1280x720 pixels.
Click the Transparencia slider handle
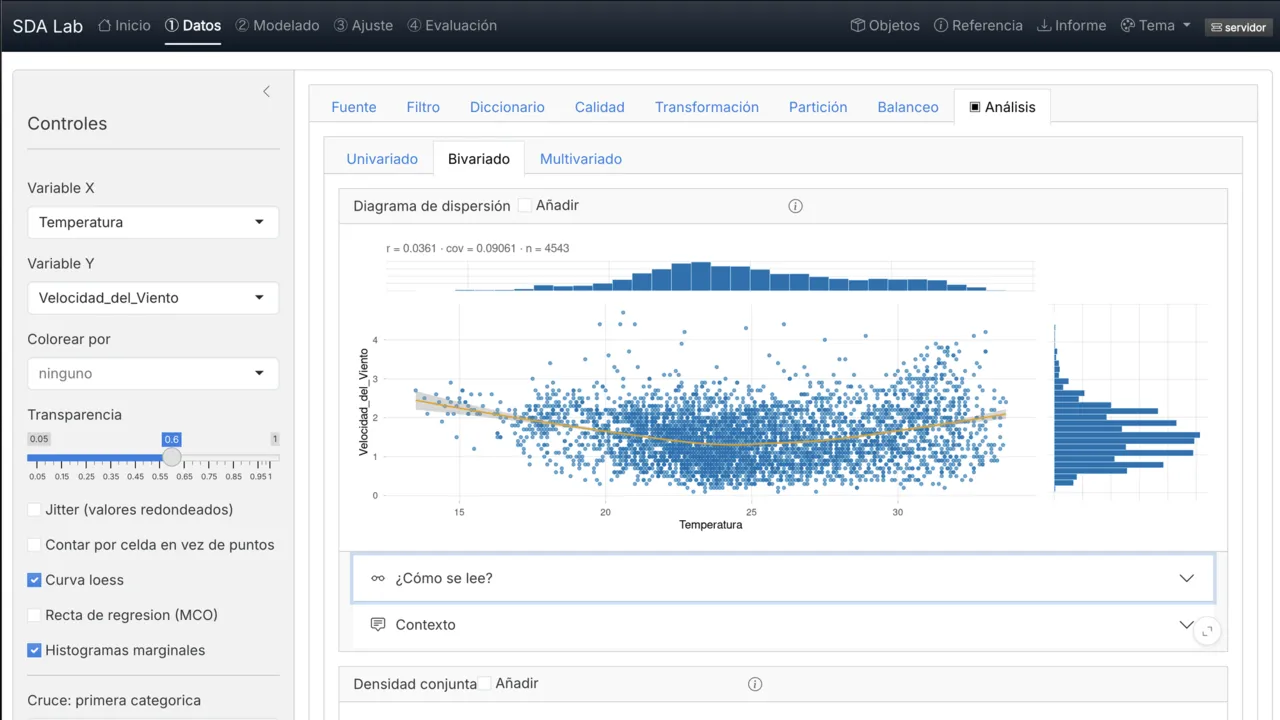(x=172, y=457)
